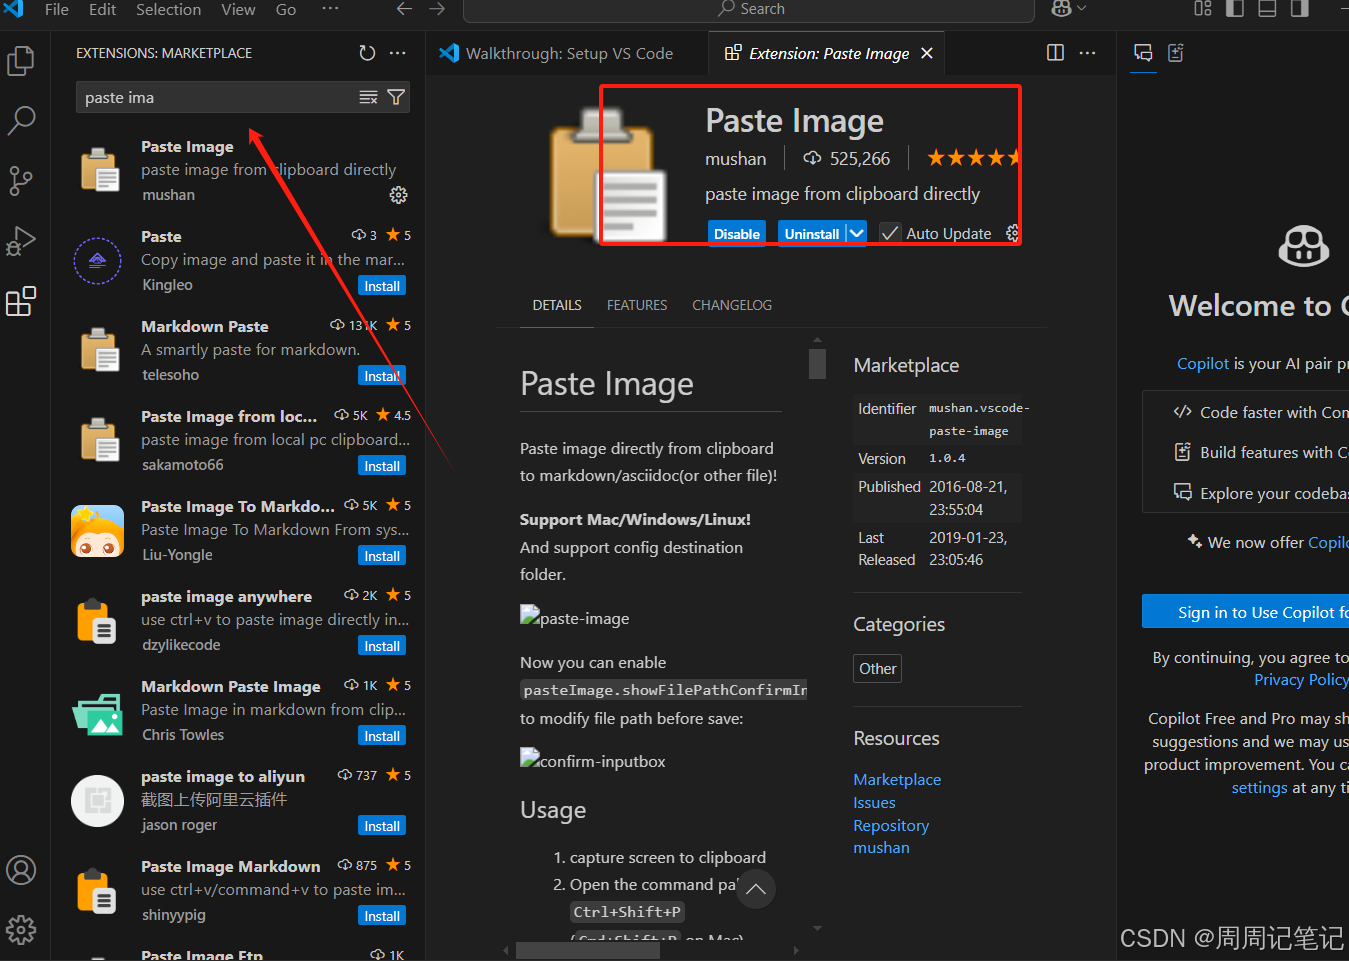Image resolution: width=1349 pixels, height=961 pixels.
Task: Open the Paste Image extension settings gear in the header
Action: [1012, 233]
